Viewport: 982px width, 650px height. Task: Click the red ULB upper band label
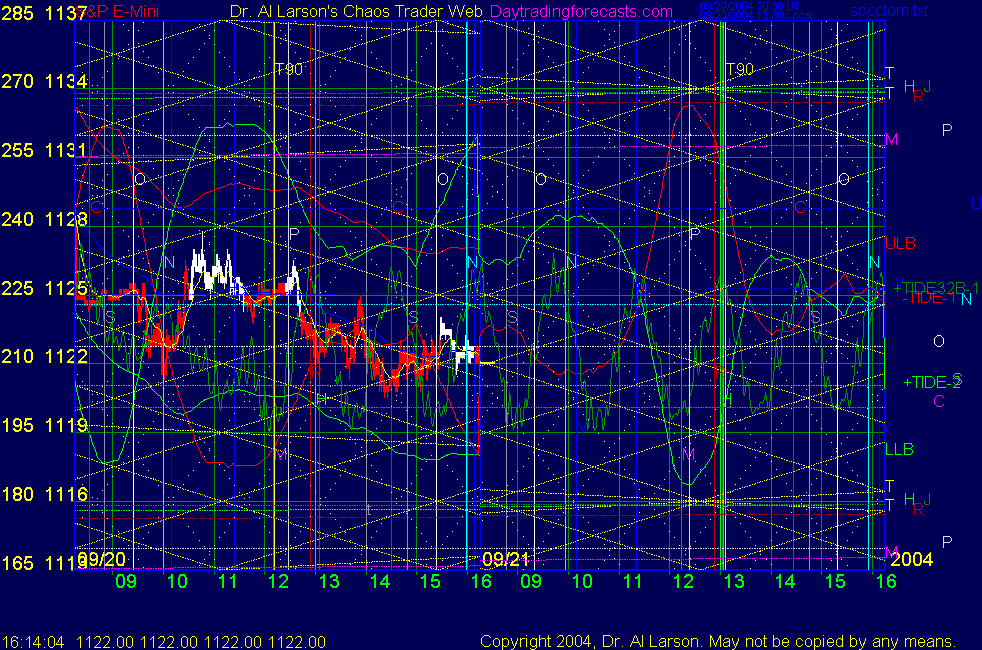tap(900, 243)
